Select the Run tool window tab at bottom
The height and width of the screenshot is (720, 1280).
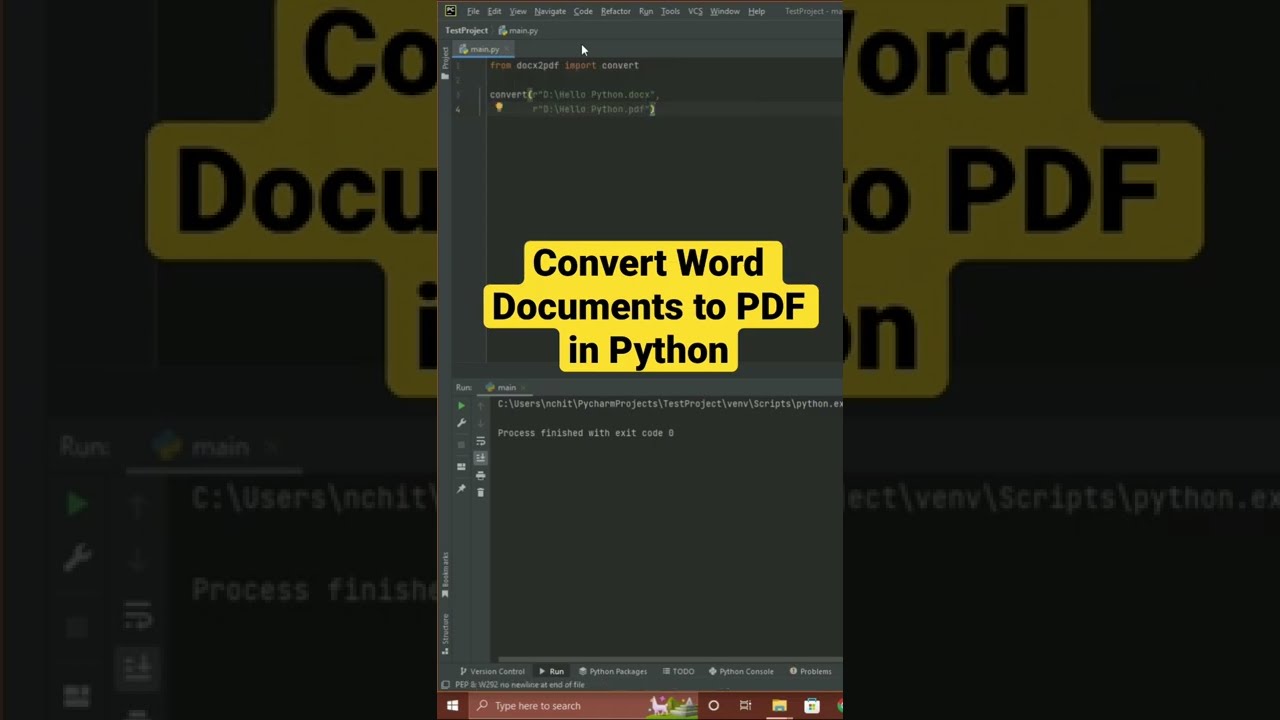click(551, 671)
